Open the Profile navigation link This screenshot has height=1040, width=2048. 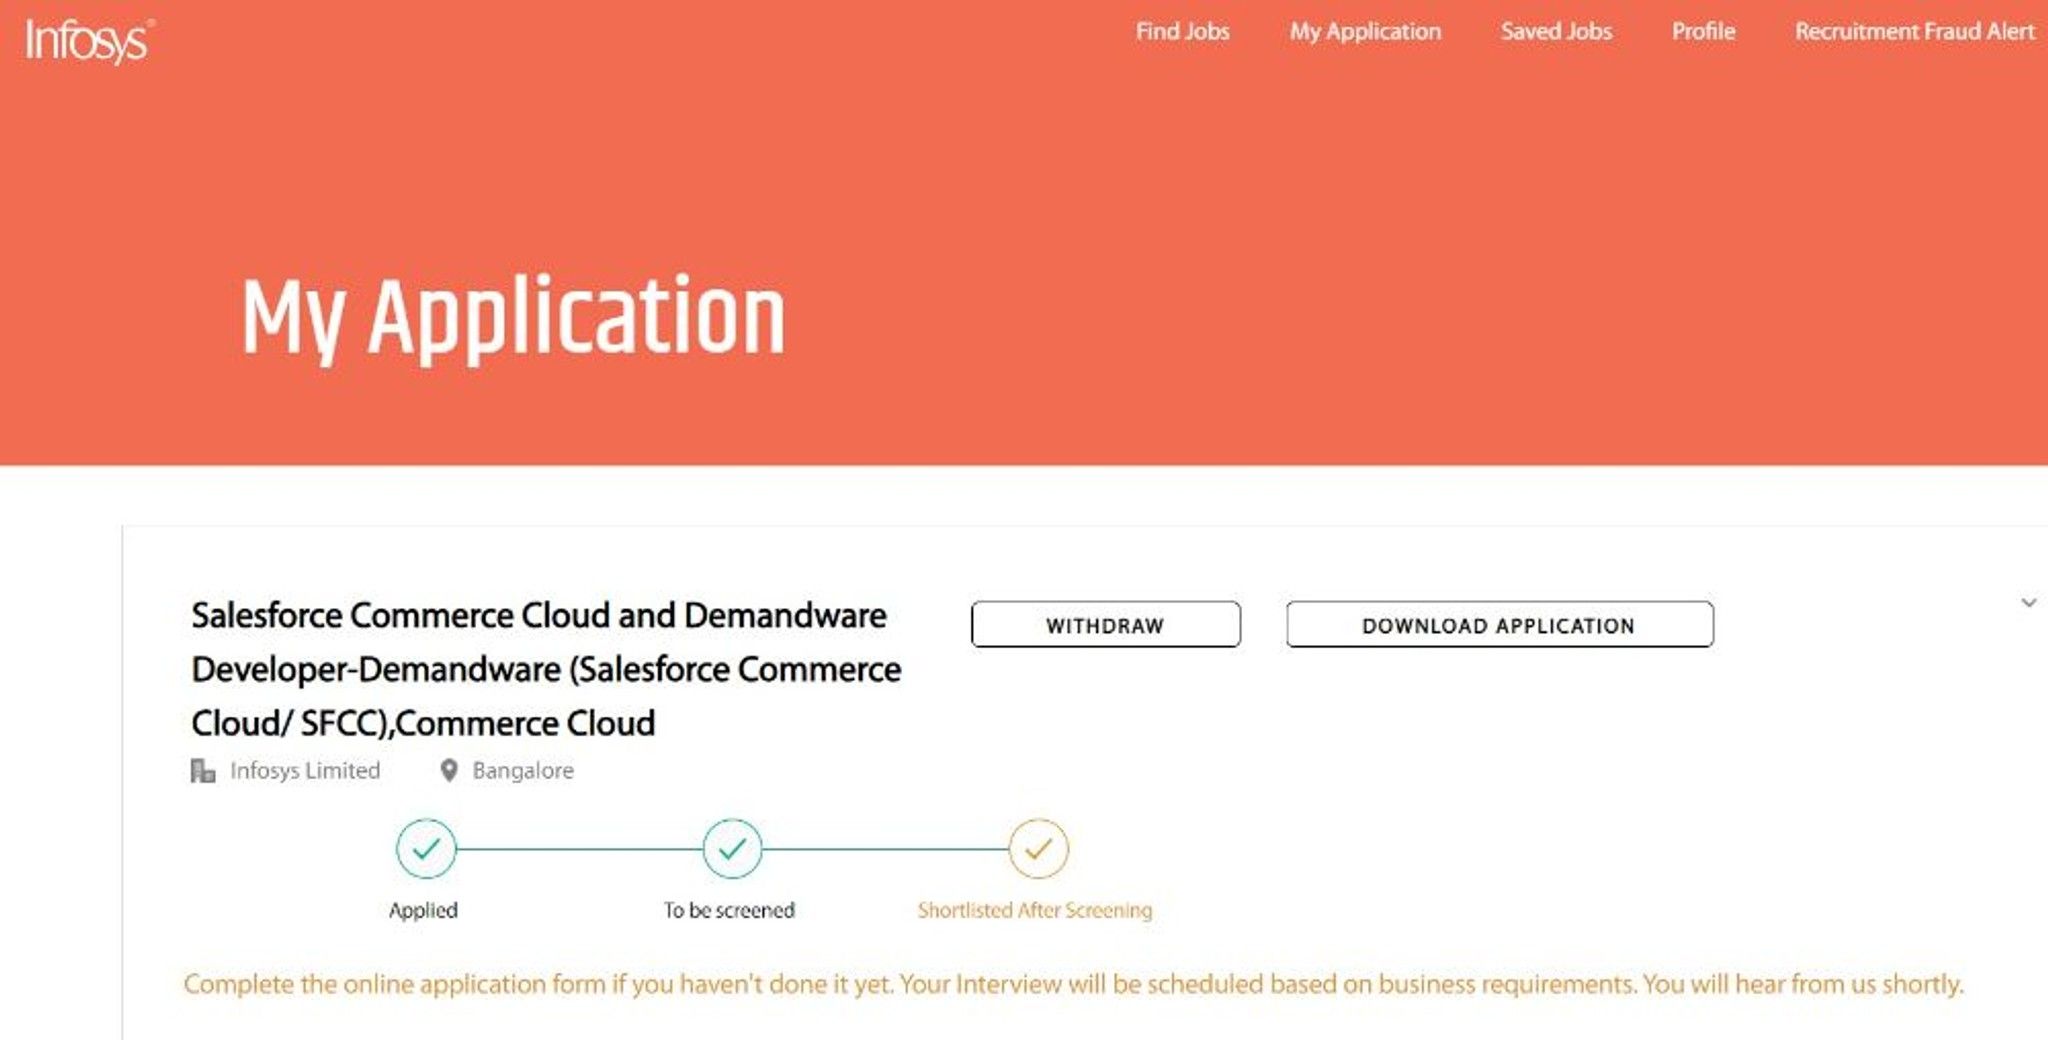pyautogui.click(x=1703, y=32)
